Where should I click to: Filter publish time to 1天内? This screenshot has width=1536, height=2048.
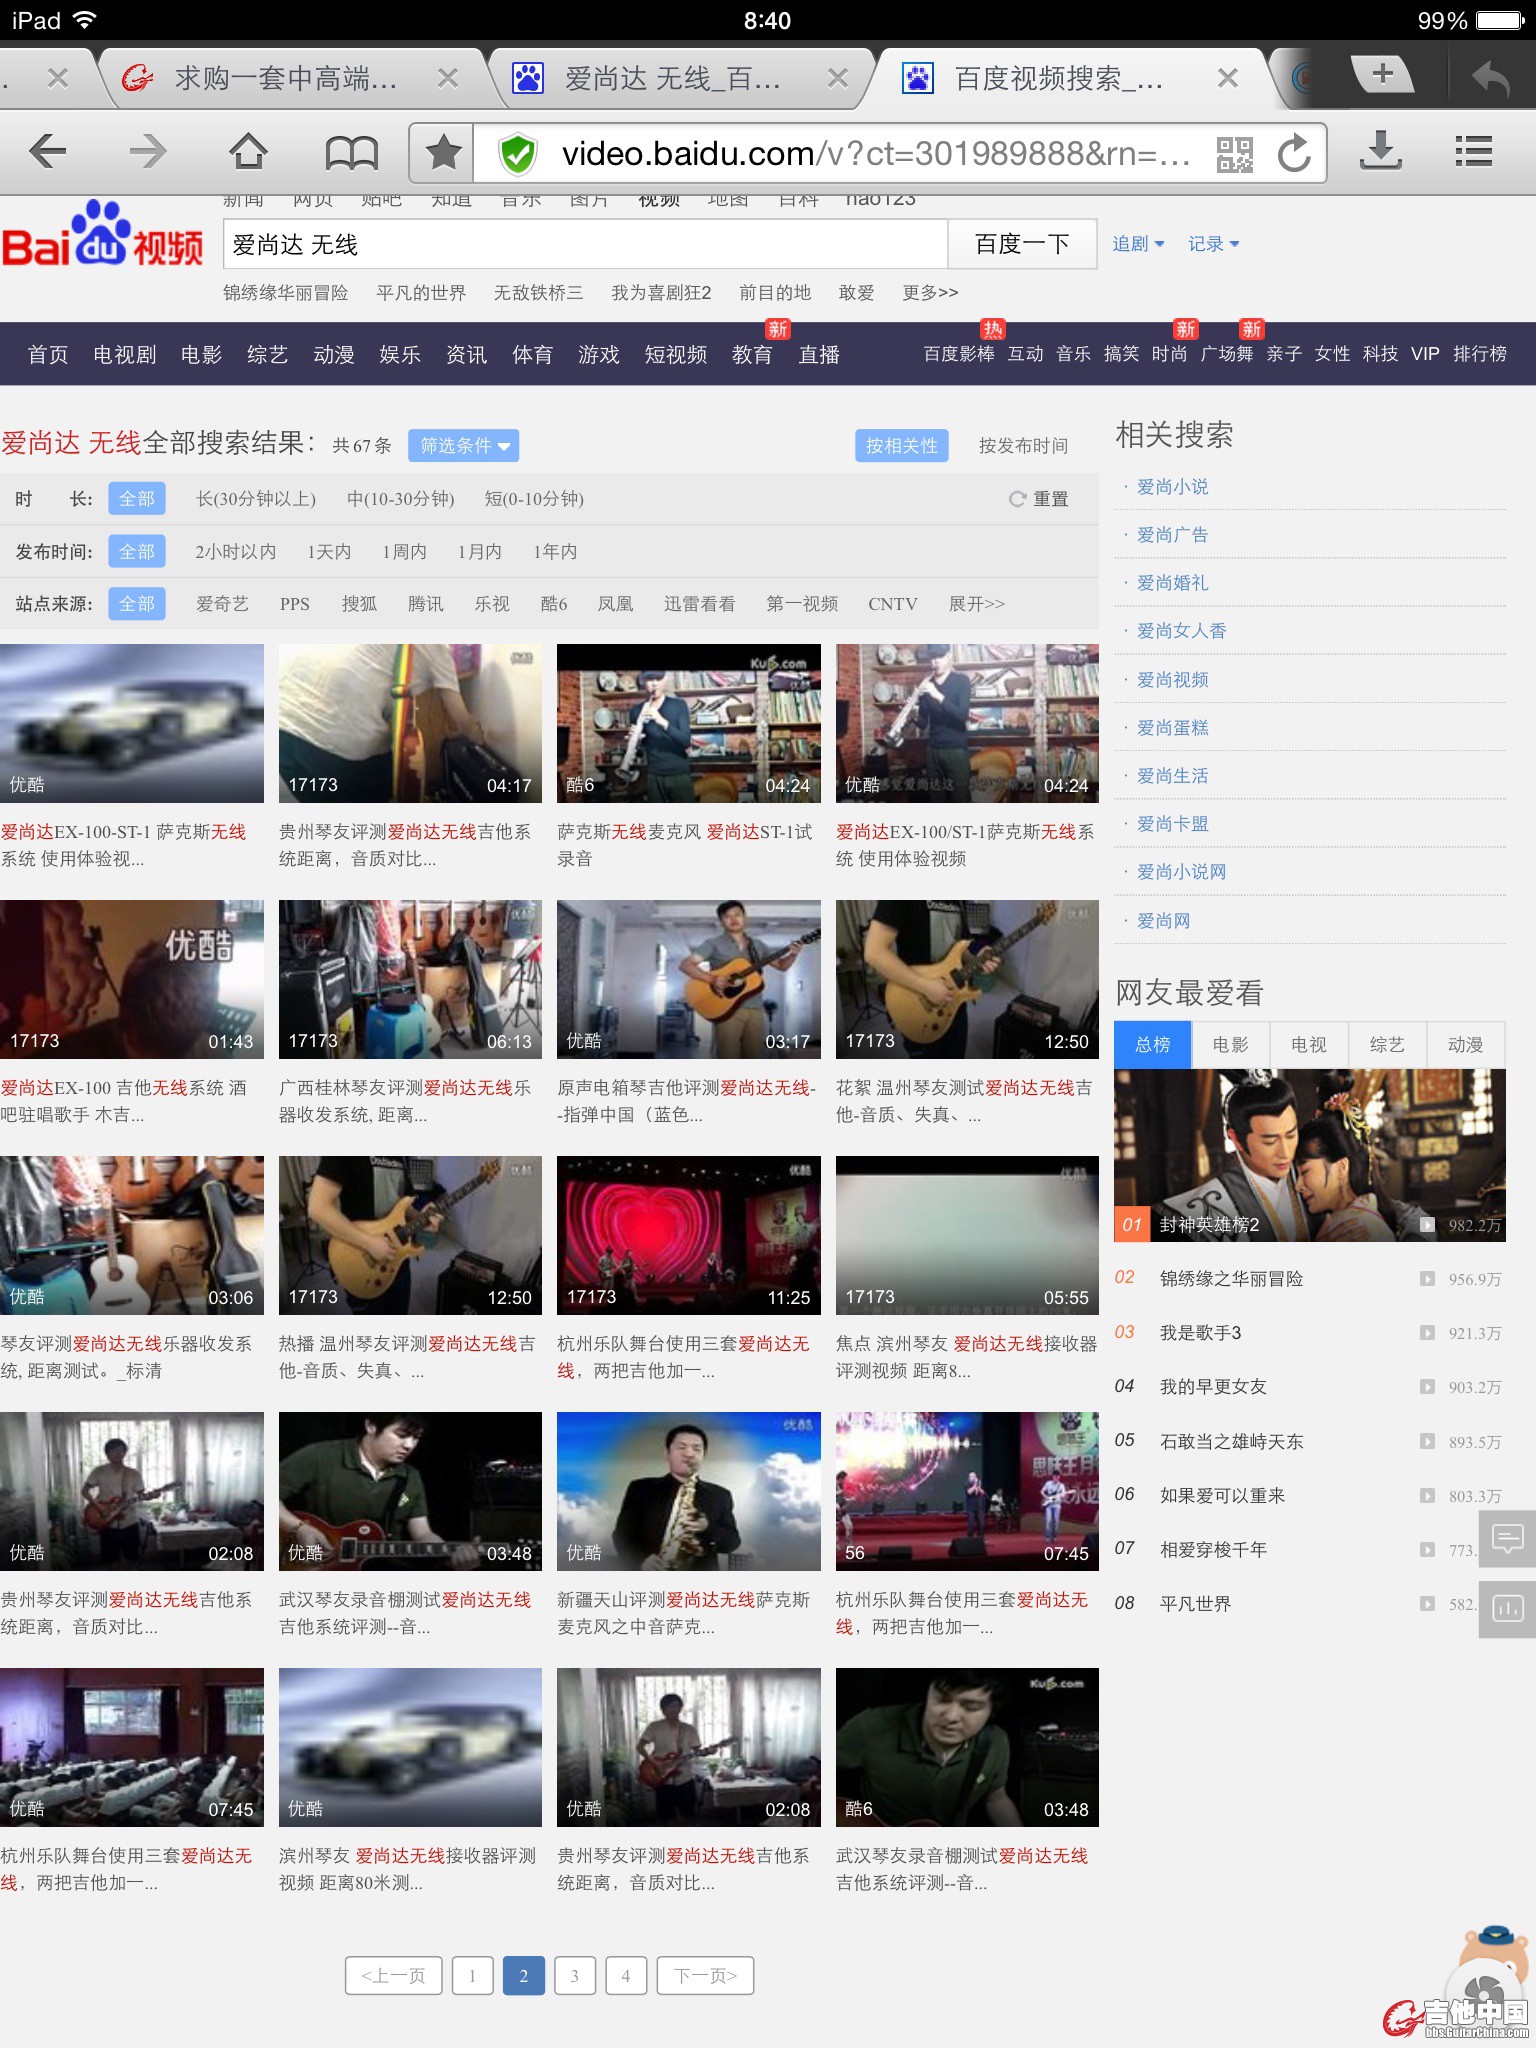[x=329, y=552]
